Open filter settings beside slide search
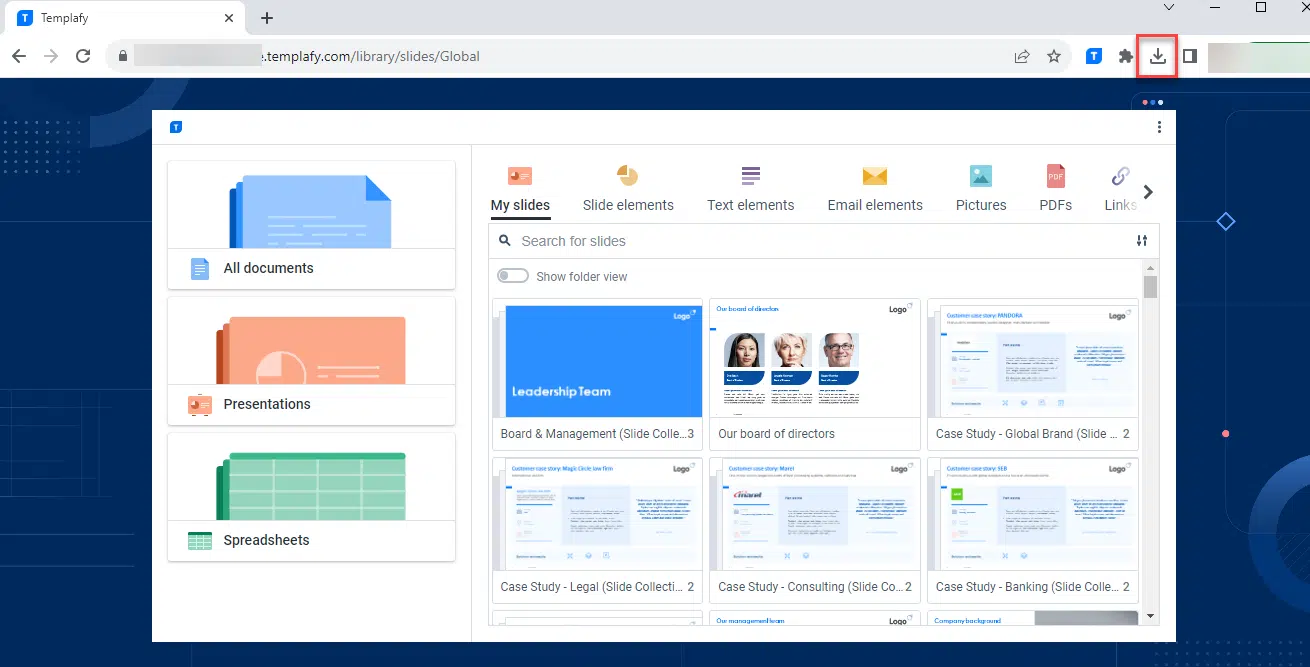The height and width of the screenshot is (667, 1310). coord(1142,241)
